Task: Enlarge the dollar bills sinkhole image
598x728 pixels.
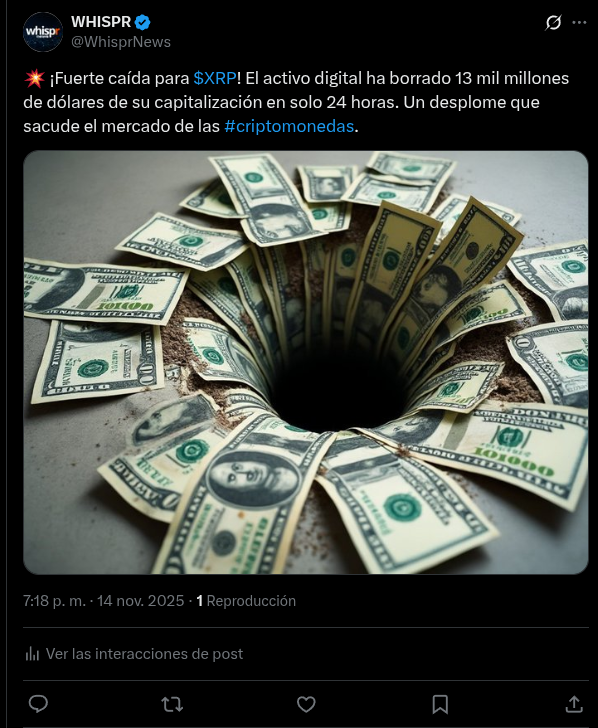Action: click(306, 362)
